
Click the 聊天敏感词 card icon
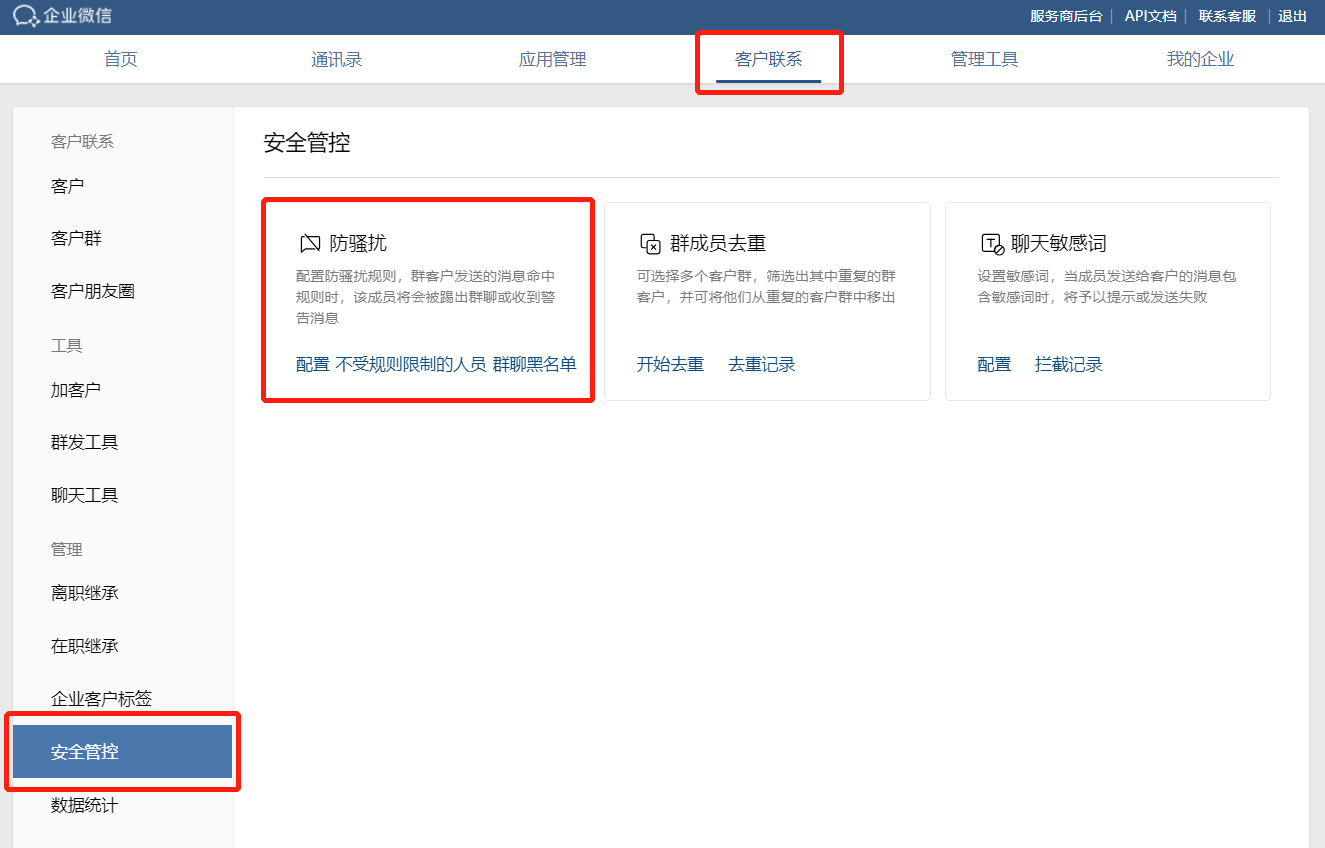tap(991, 244)
